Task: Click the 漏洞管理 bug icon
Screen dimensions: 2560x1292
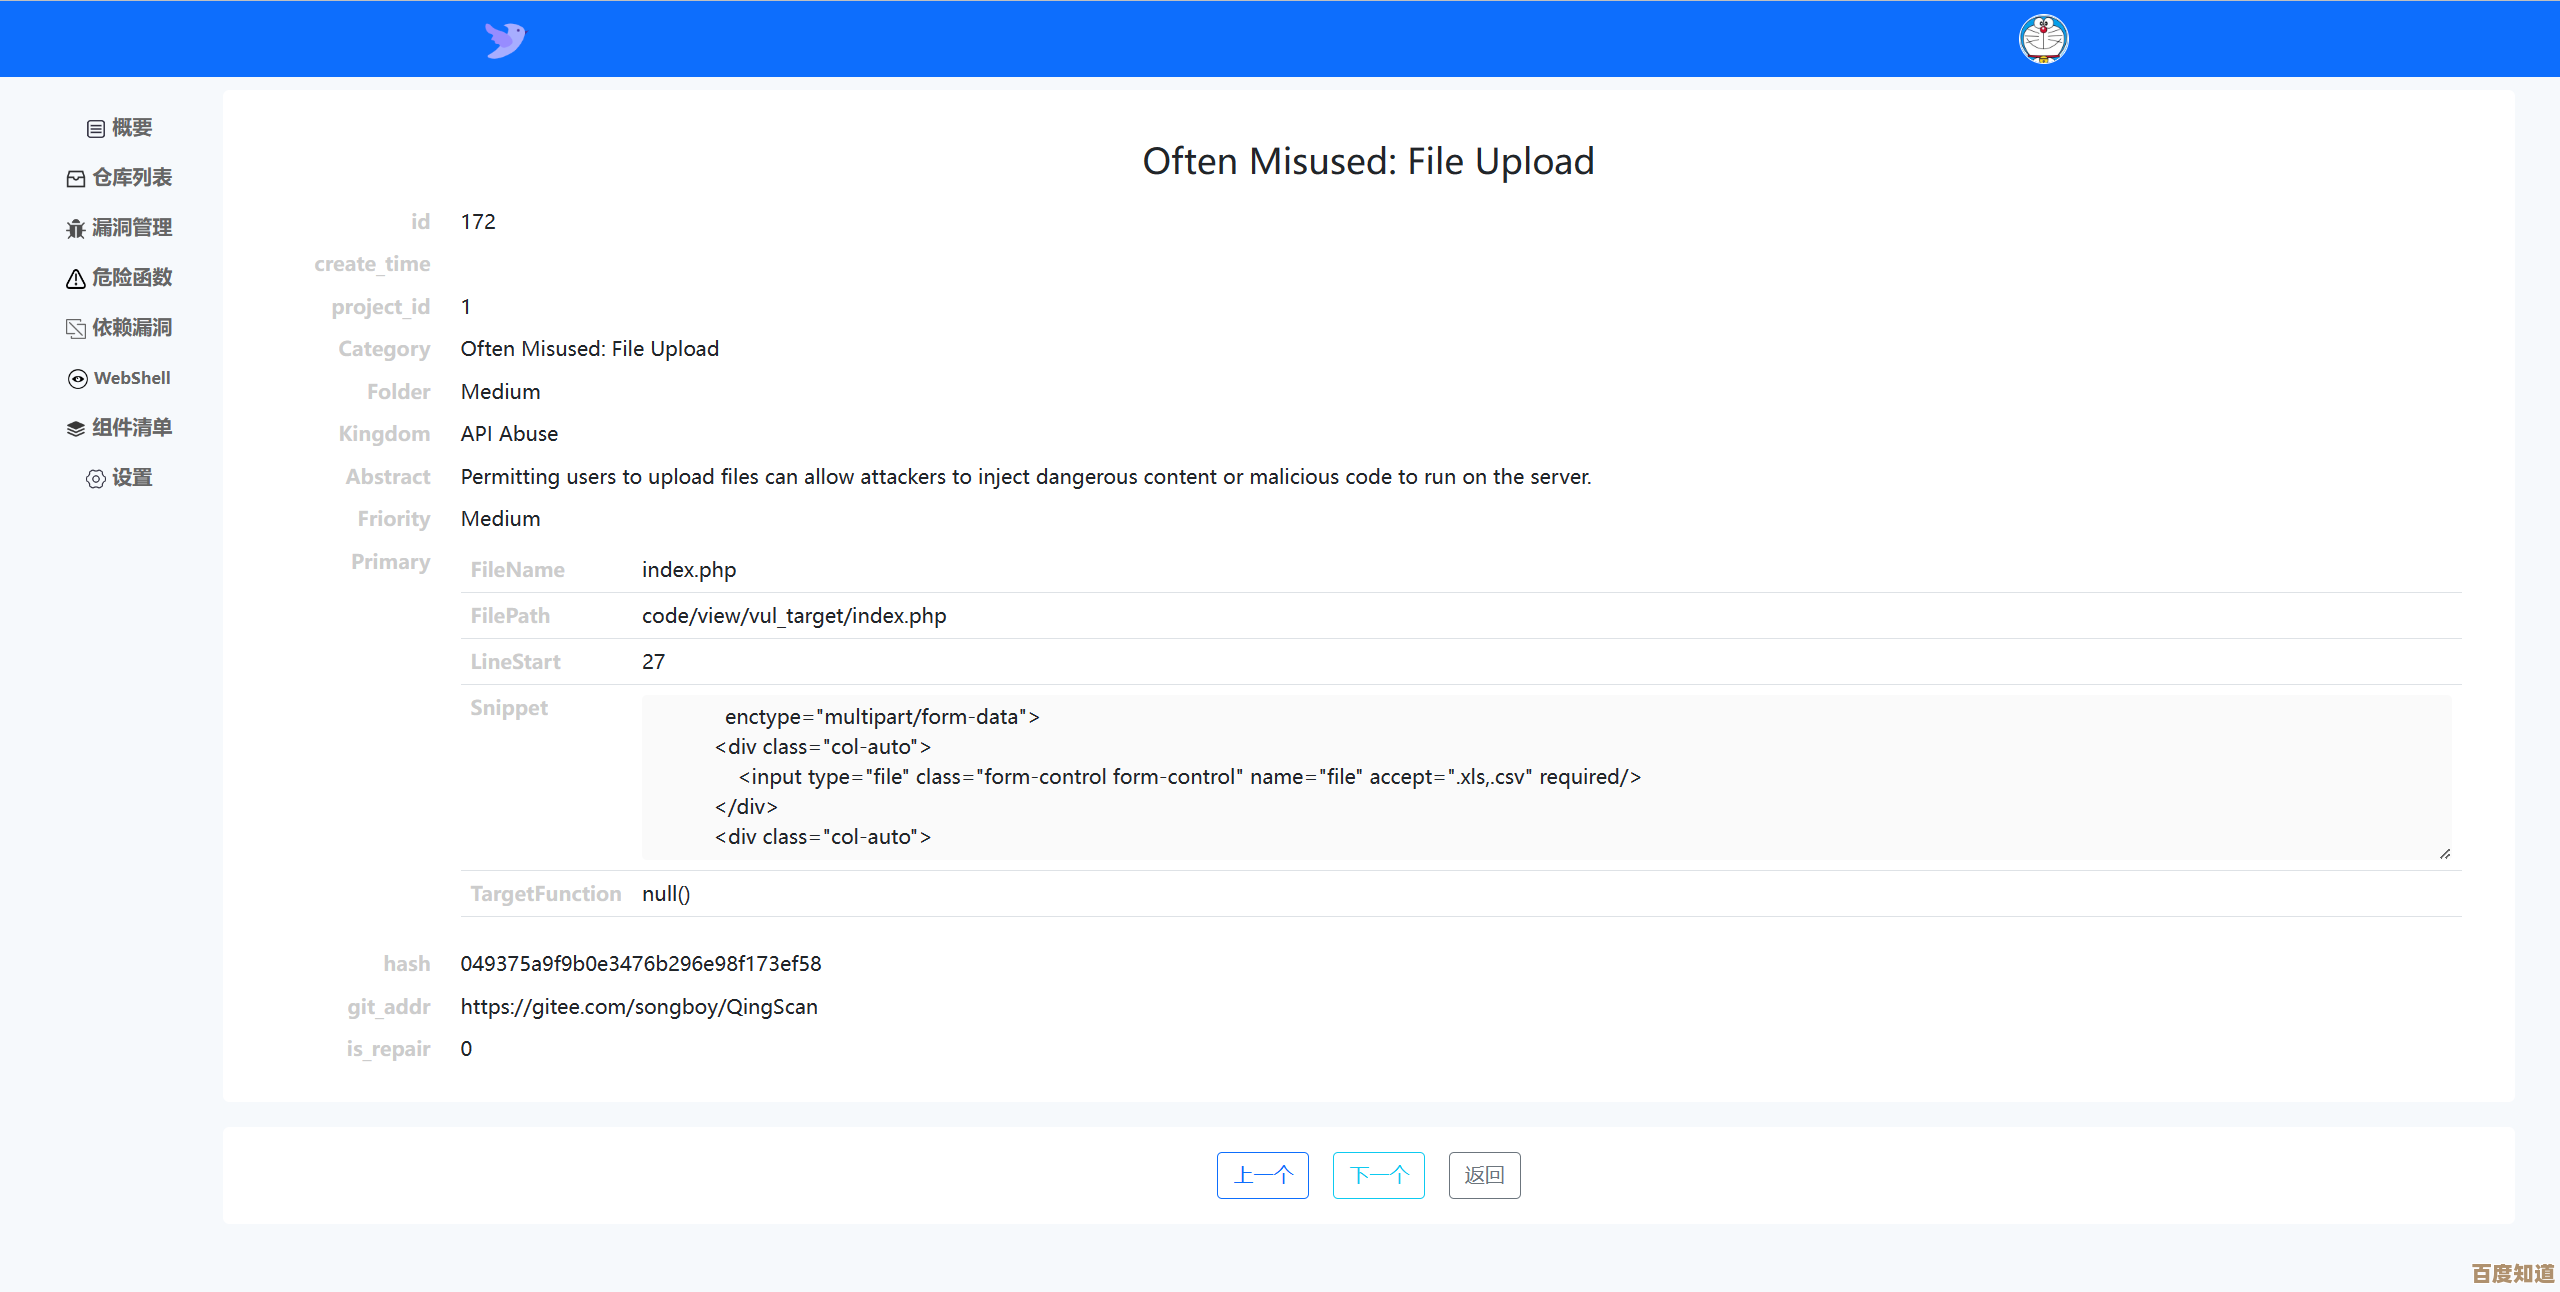Action: pyautogui.click(x=76, y=229)
